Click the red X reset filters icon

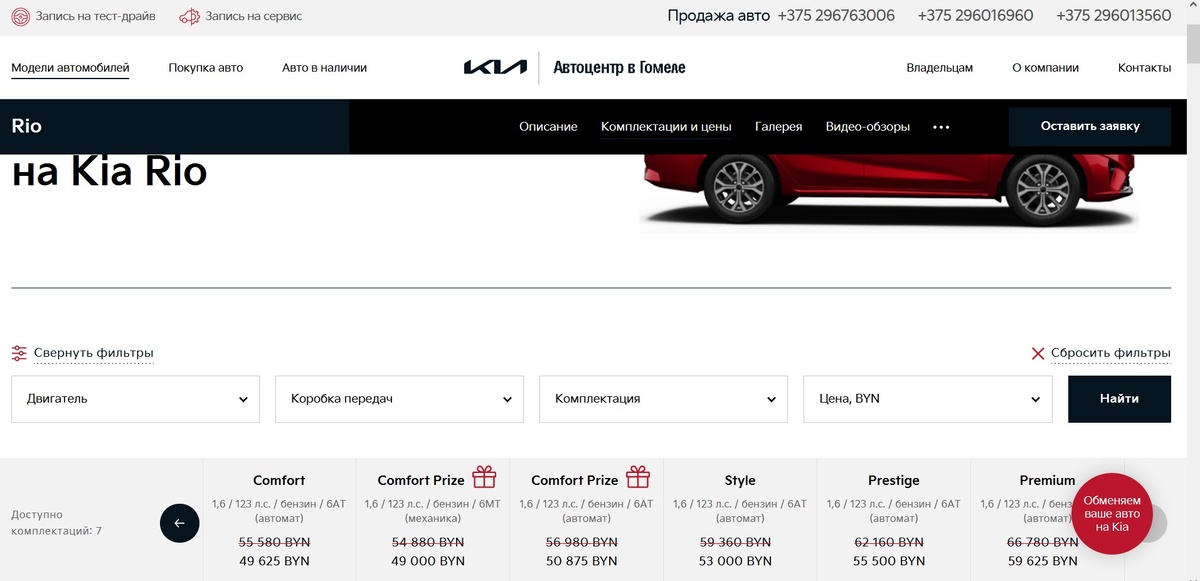pyautogui.click(x=1038, y=353)
